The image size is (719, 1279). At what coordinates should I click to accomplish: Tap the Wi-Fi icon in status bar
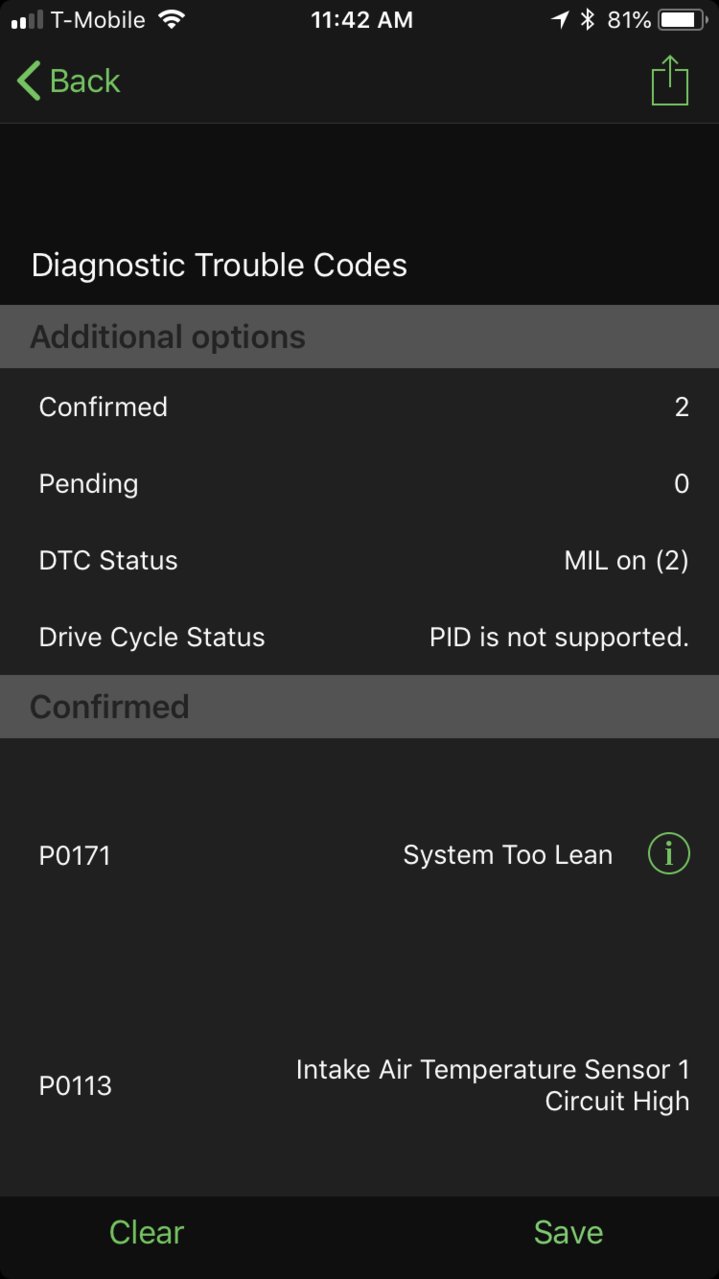pyautogui.click(x=171, y=20)
